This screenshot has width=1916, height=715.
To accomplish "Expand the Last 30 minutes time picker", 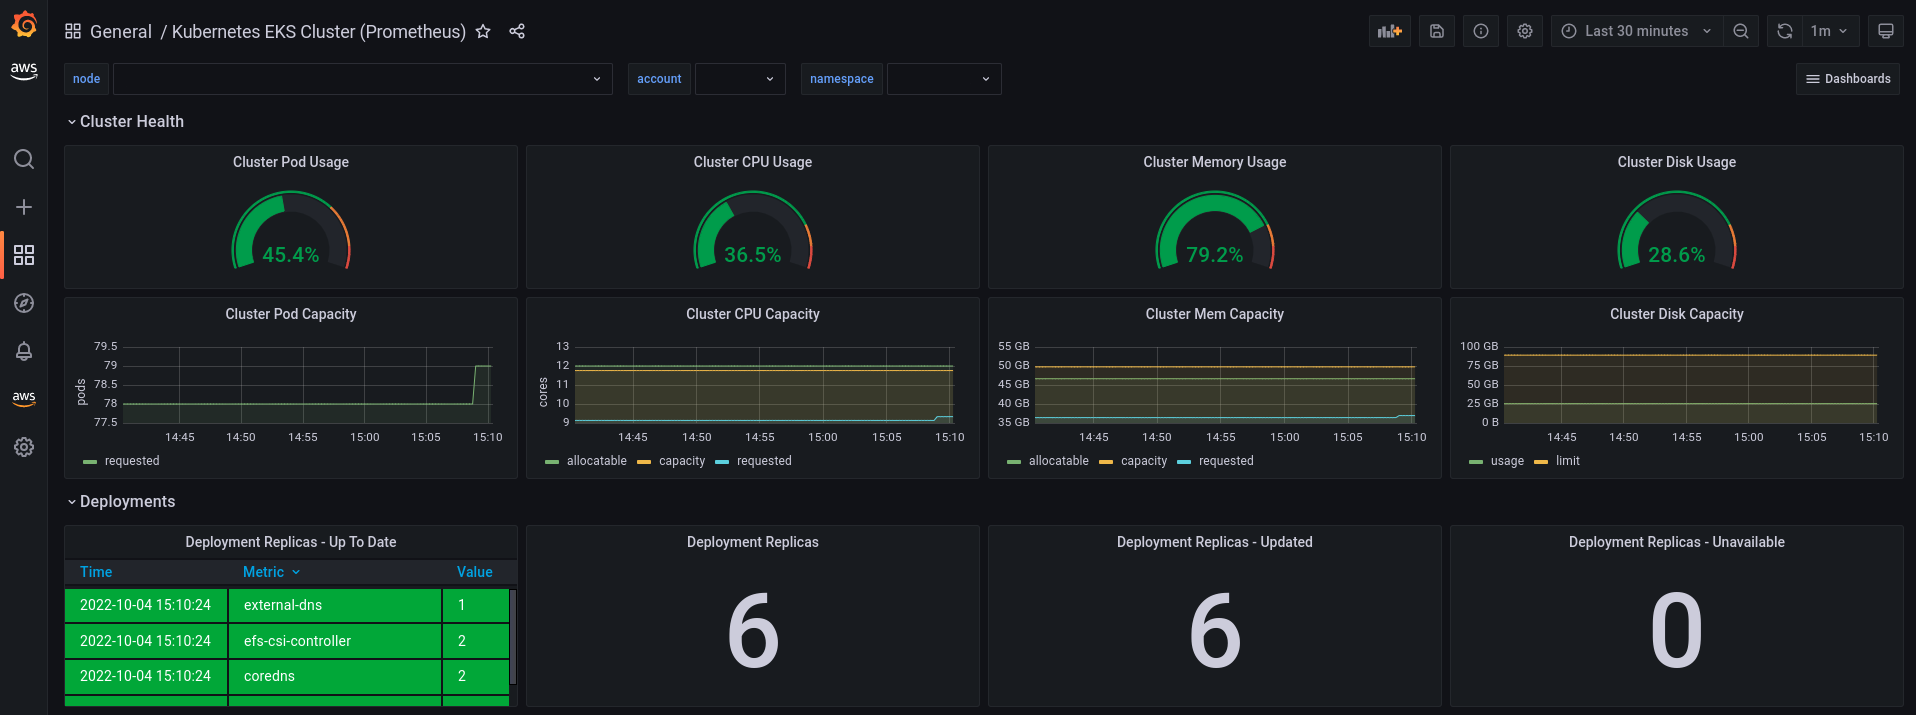I will [x=1636, y=31].
